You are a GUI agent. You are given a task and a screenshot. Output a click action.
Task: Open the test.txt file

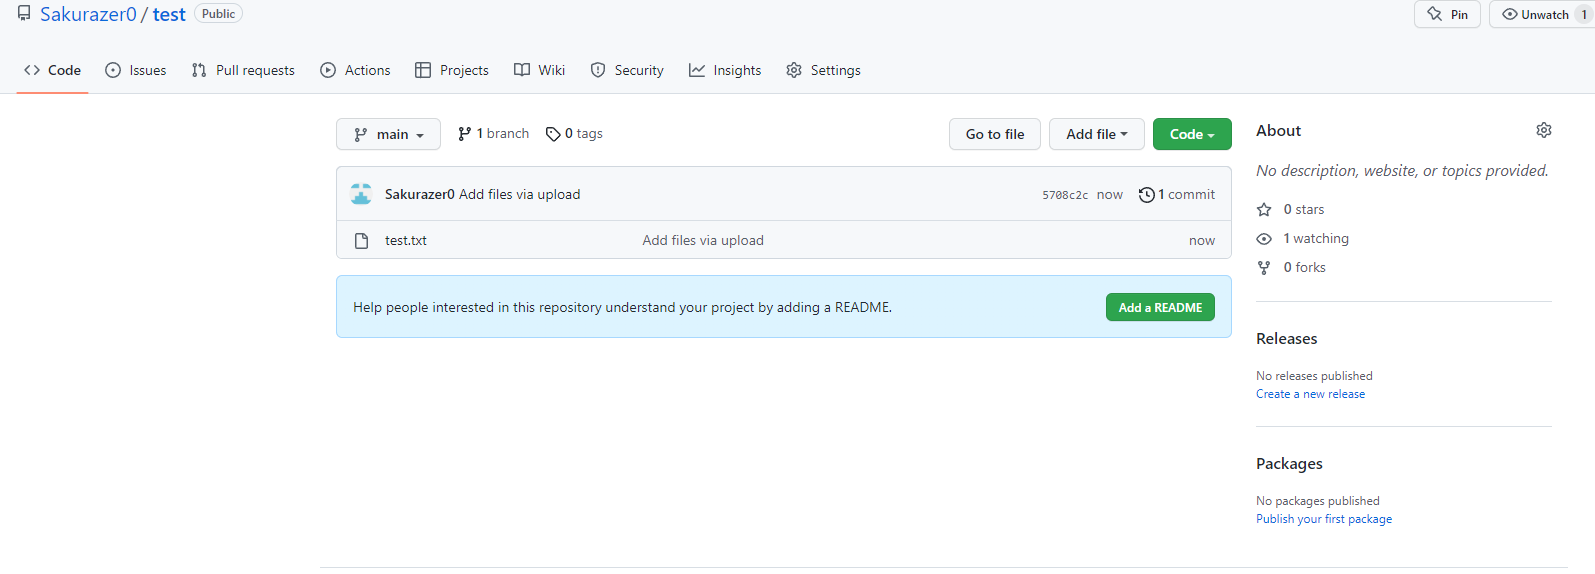pyautogui.click(x=406, y=241)
